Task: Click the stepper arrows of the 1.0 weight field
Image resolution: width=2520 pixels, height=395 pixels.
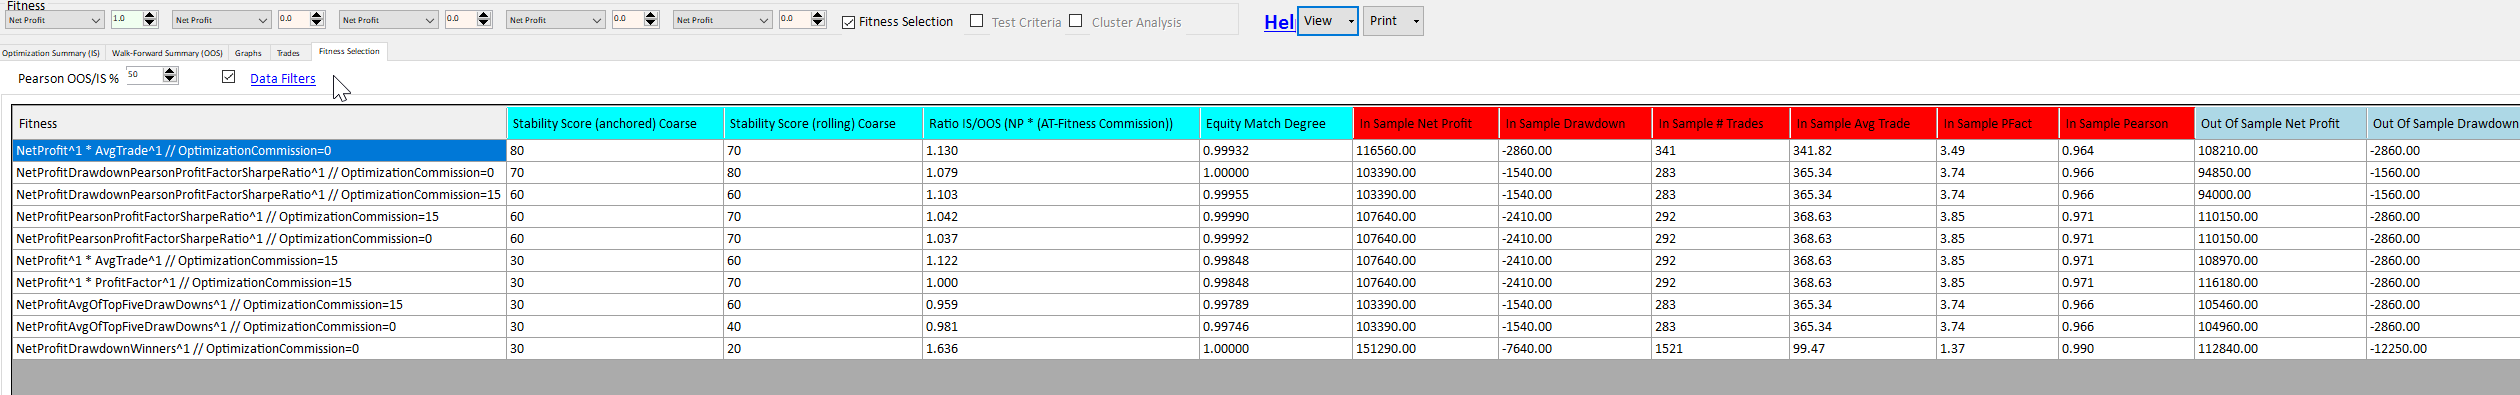Action: click(x=150, y=19)
